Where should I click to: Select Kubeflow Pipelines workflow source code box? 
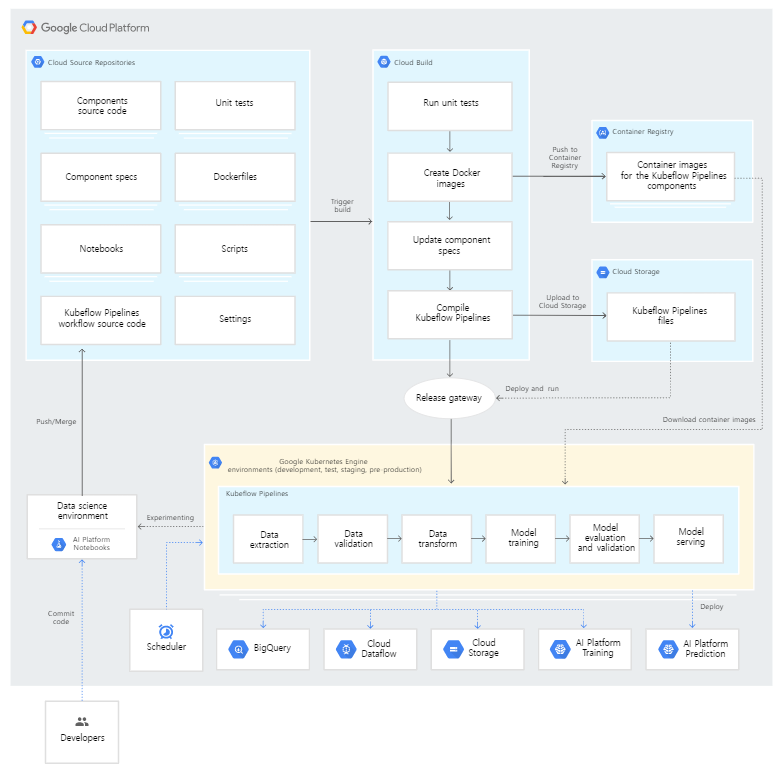pos(101,320)
